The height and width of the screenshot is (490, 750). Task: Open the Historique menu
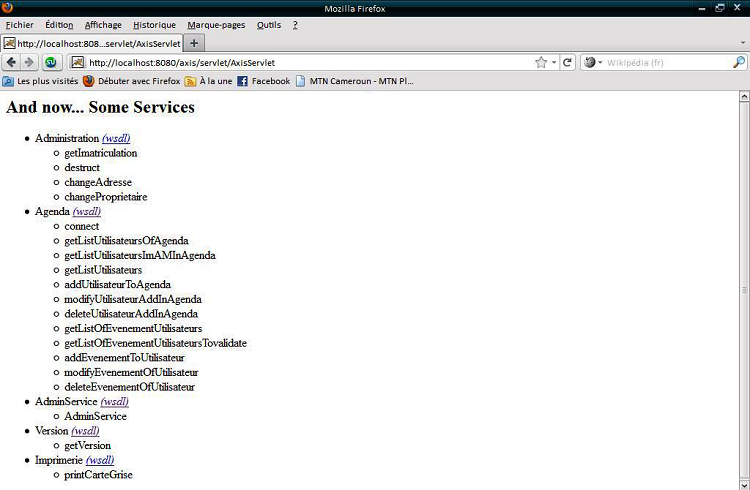[x=154, y=24]
